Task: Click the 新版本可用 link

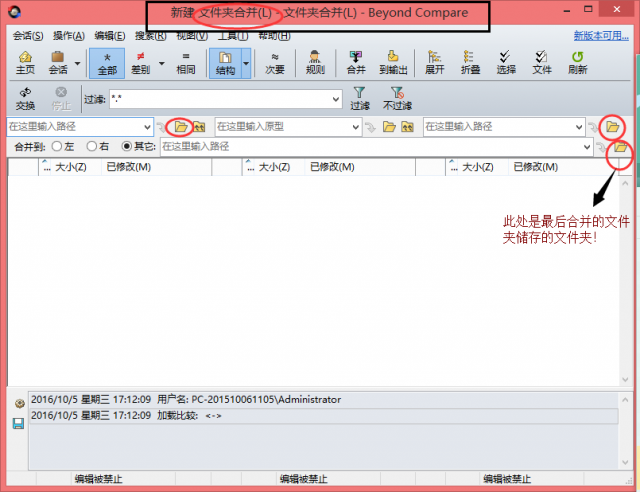Action: coord(601,36)
